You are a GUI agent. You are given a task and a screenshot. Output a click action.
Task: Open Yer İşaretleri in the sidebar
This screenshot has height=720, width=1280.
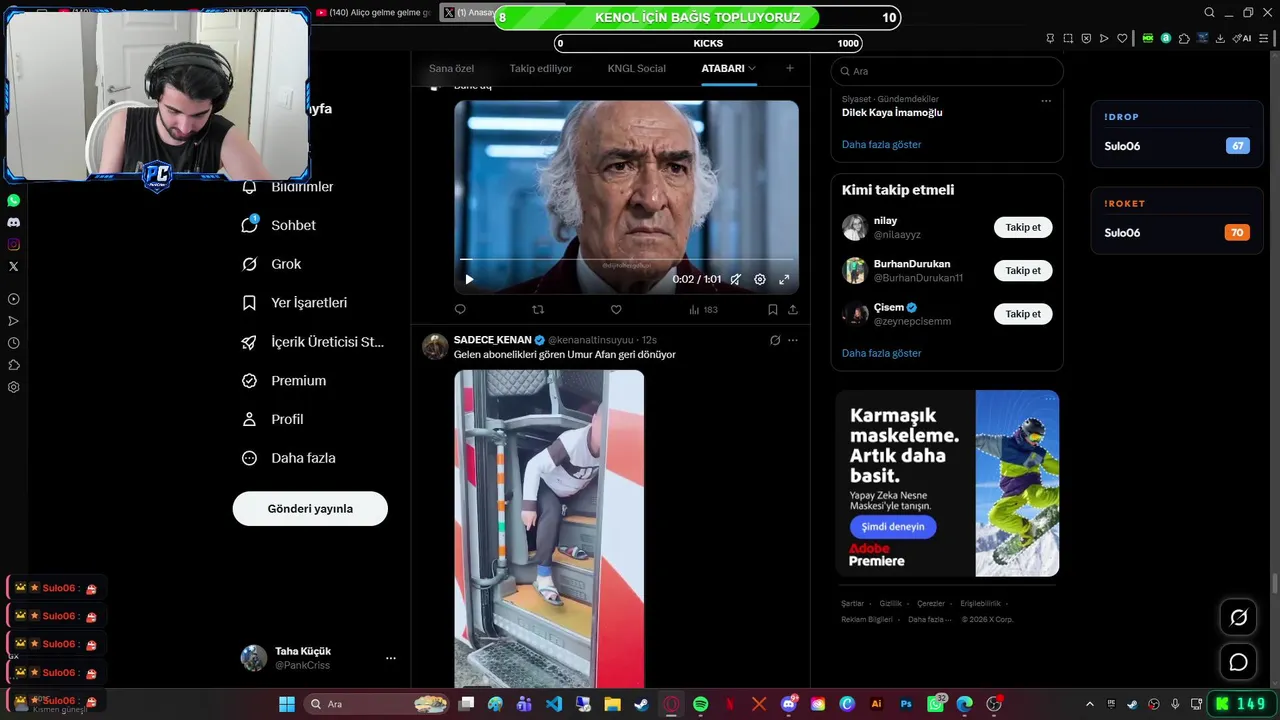pos(295,303)
